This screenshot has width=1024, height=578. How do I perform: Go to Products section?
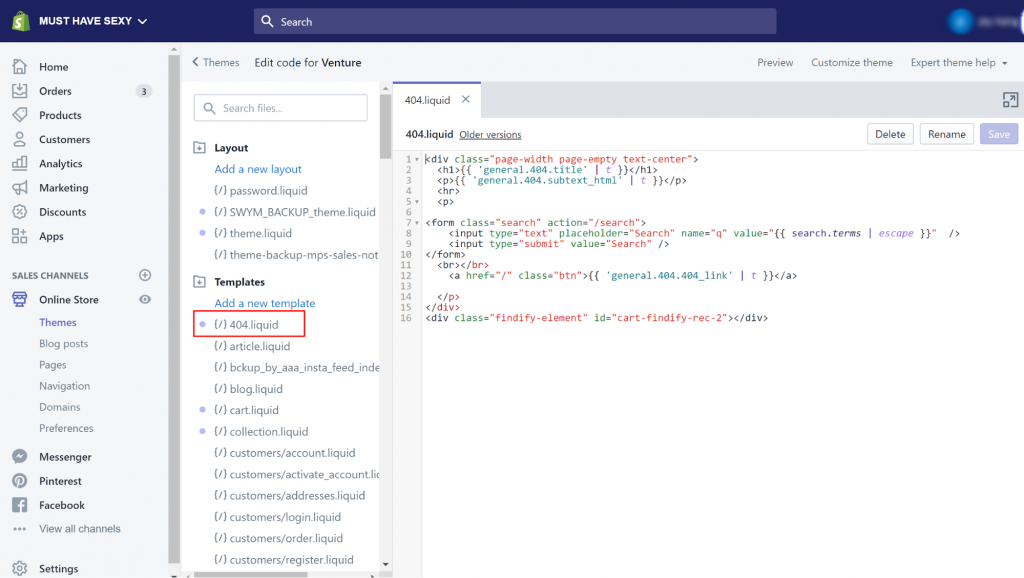tap(60, 115)
